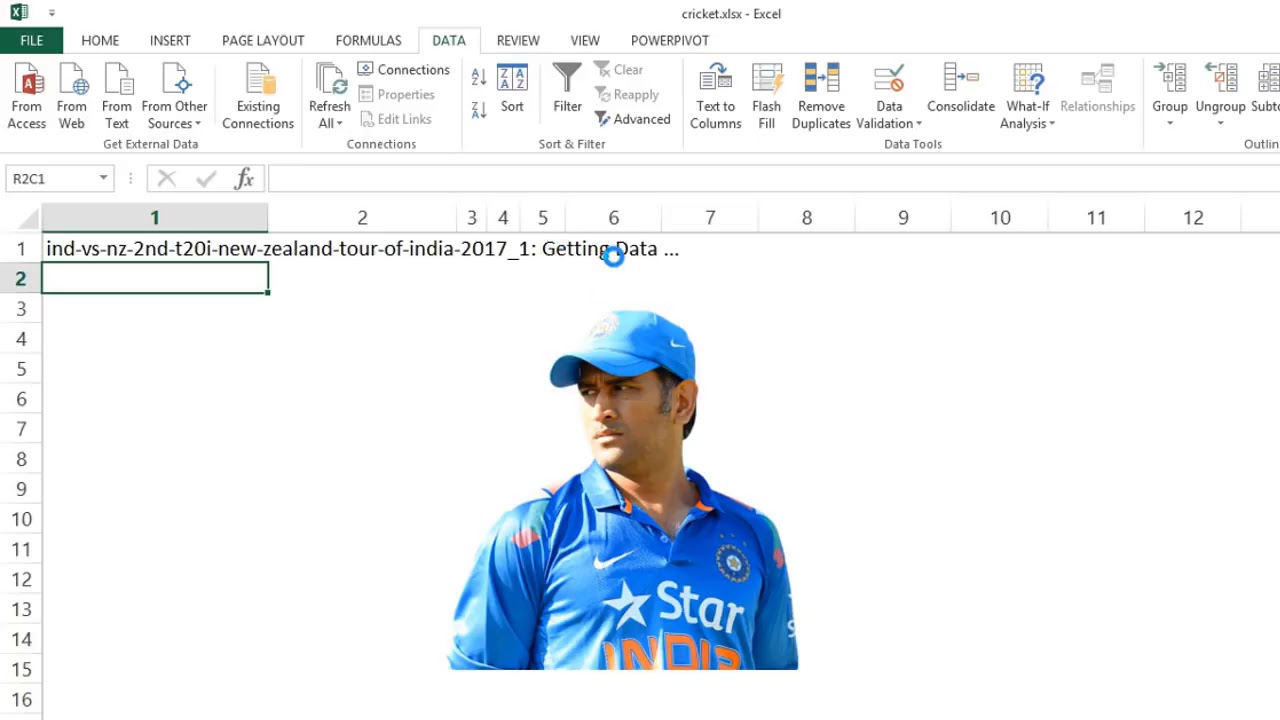Select row 16 header
Image resolution: width=1280 pixels, height=720 pixels.
click(x=20, y=699)
